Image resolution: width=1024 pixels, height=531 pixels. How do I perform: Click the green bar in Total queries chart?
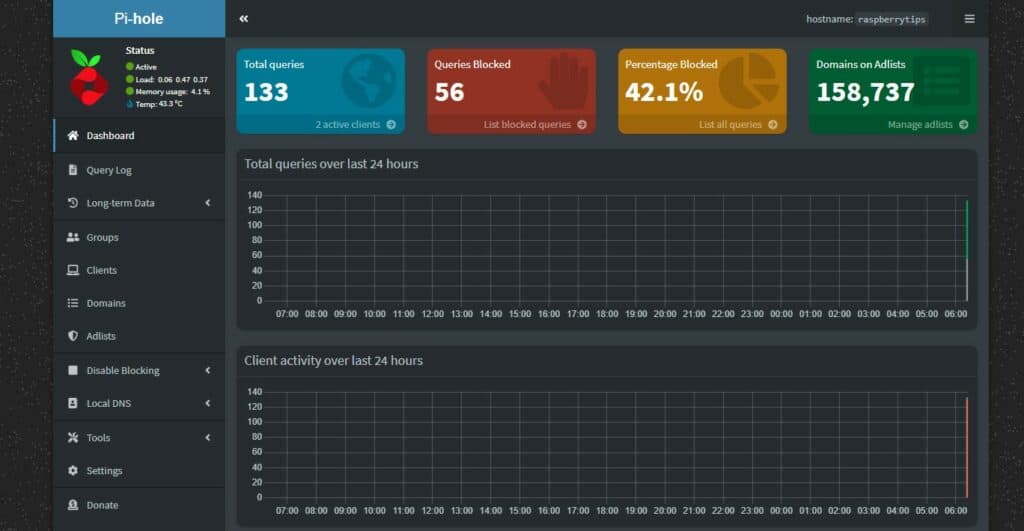point(967,229)
